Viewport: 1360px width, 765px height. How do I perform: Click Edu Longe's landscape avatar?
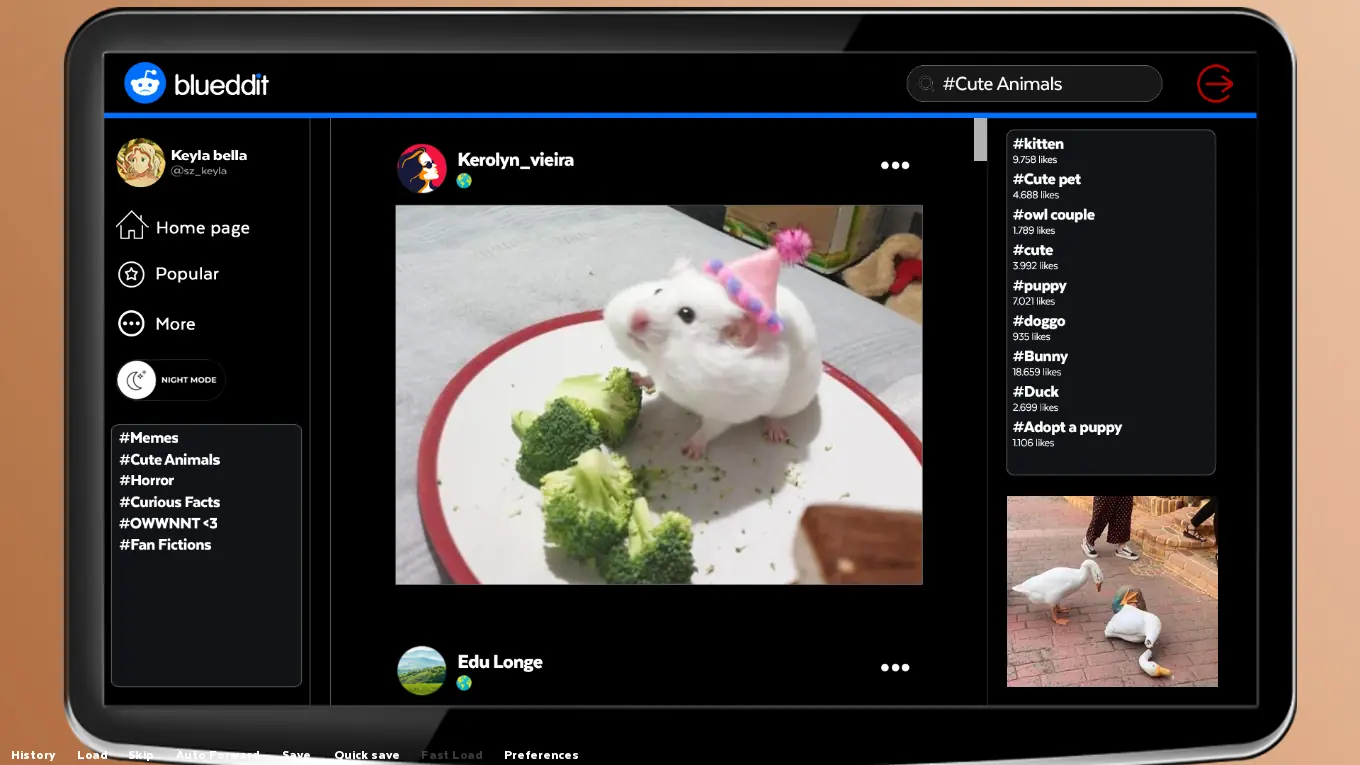[422, 670]
